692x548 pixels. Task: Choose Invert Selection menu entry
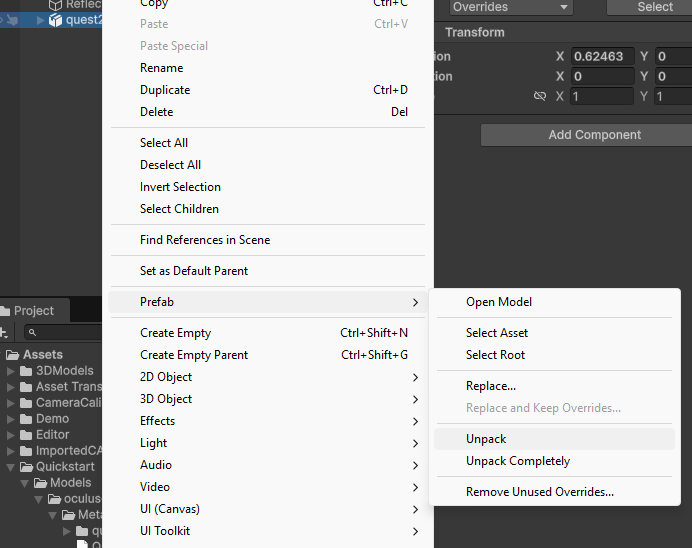tap(268, 187)
